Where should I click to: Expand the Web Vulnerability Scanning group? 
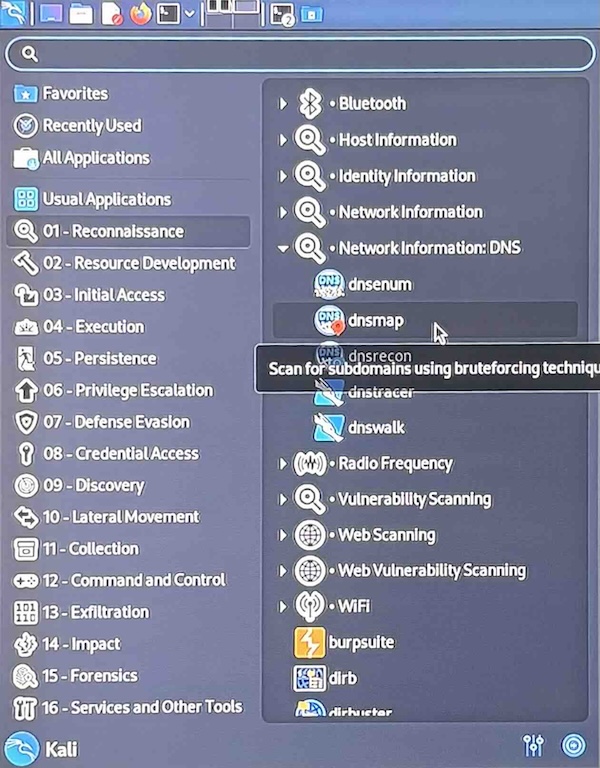coord(284,571)
